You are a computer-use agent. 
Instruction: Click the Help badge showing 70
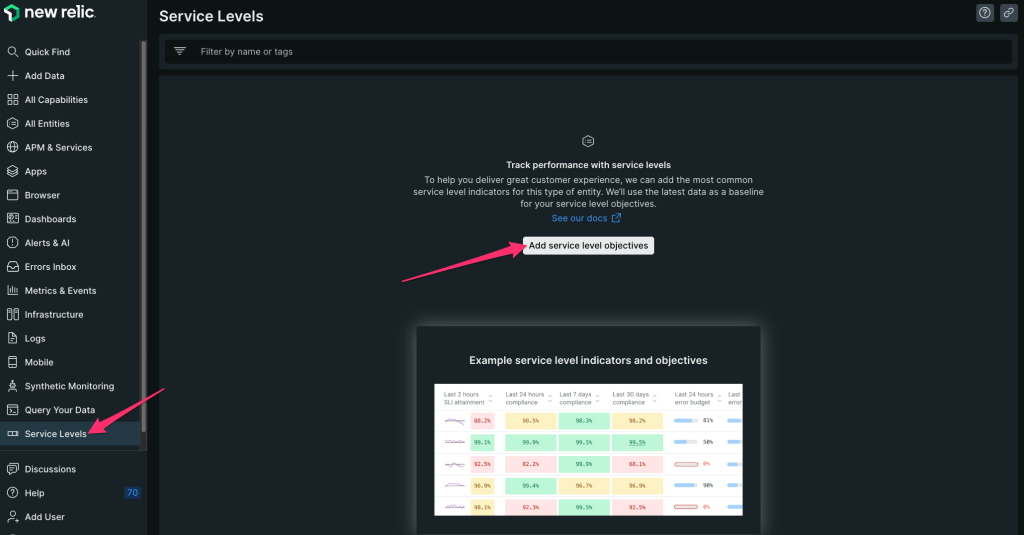[x=133, y=493]
